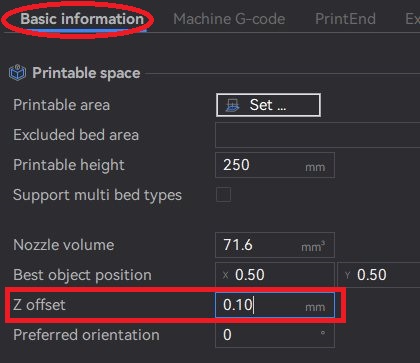Viewport: 420px width, 363px height.
Task: Click the Best object position X field
Action: pyautogui.click(x=275, y=275)
